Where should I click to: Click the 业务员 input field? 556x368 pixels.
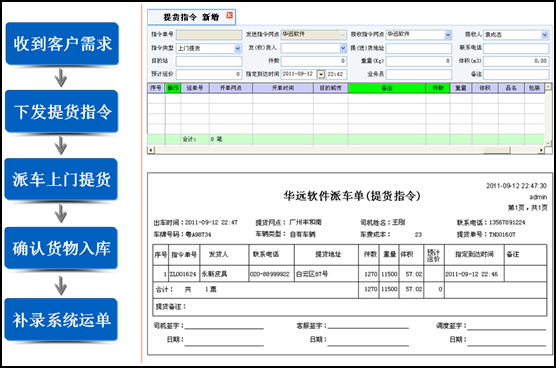point(419,74)
